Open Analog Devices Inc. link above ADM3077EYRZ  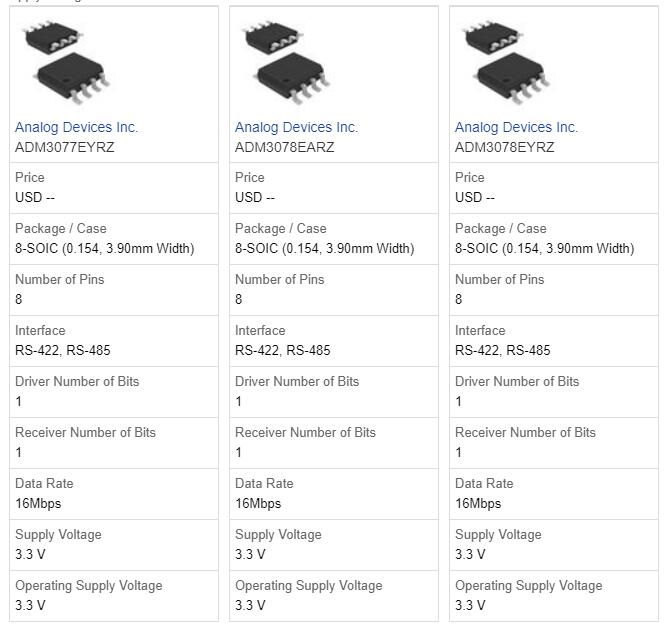[x=76, y=127]
